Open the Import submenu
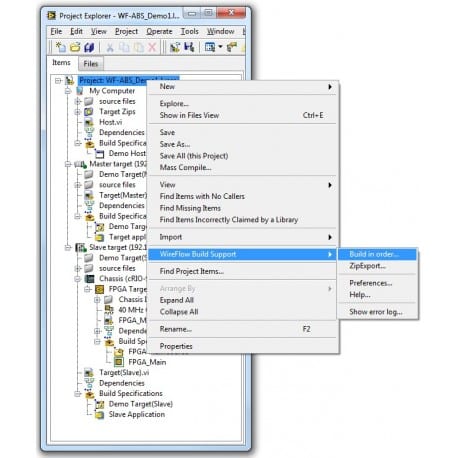458x458 pixels. click(242, 237)
